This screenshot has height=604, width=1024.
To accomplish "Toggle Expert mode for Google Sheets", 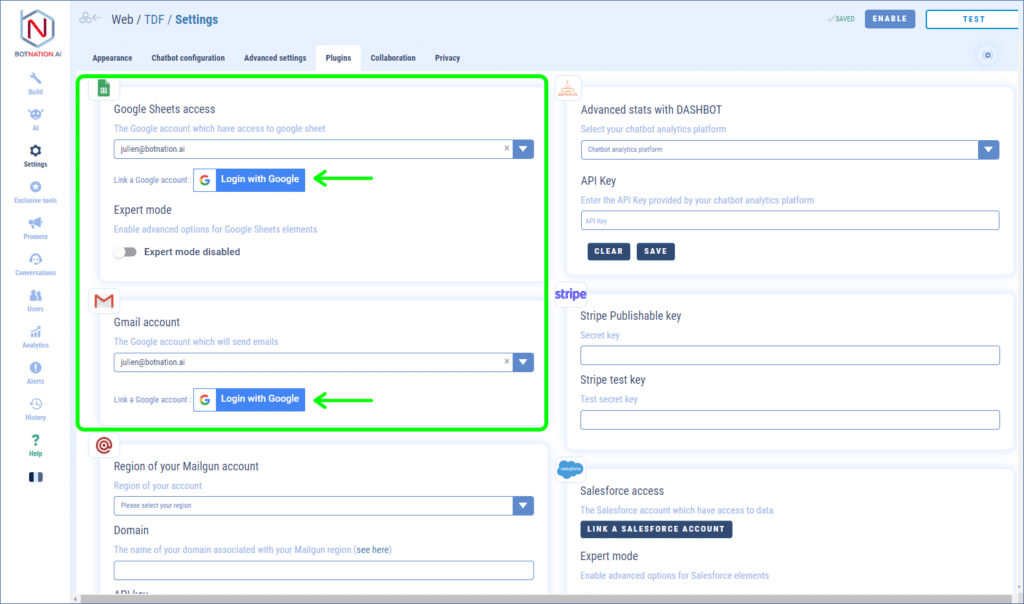I will 125,252.
